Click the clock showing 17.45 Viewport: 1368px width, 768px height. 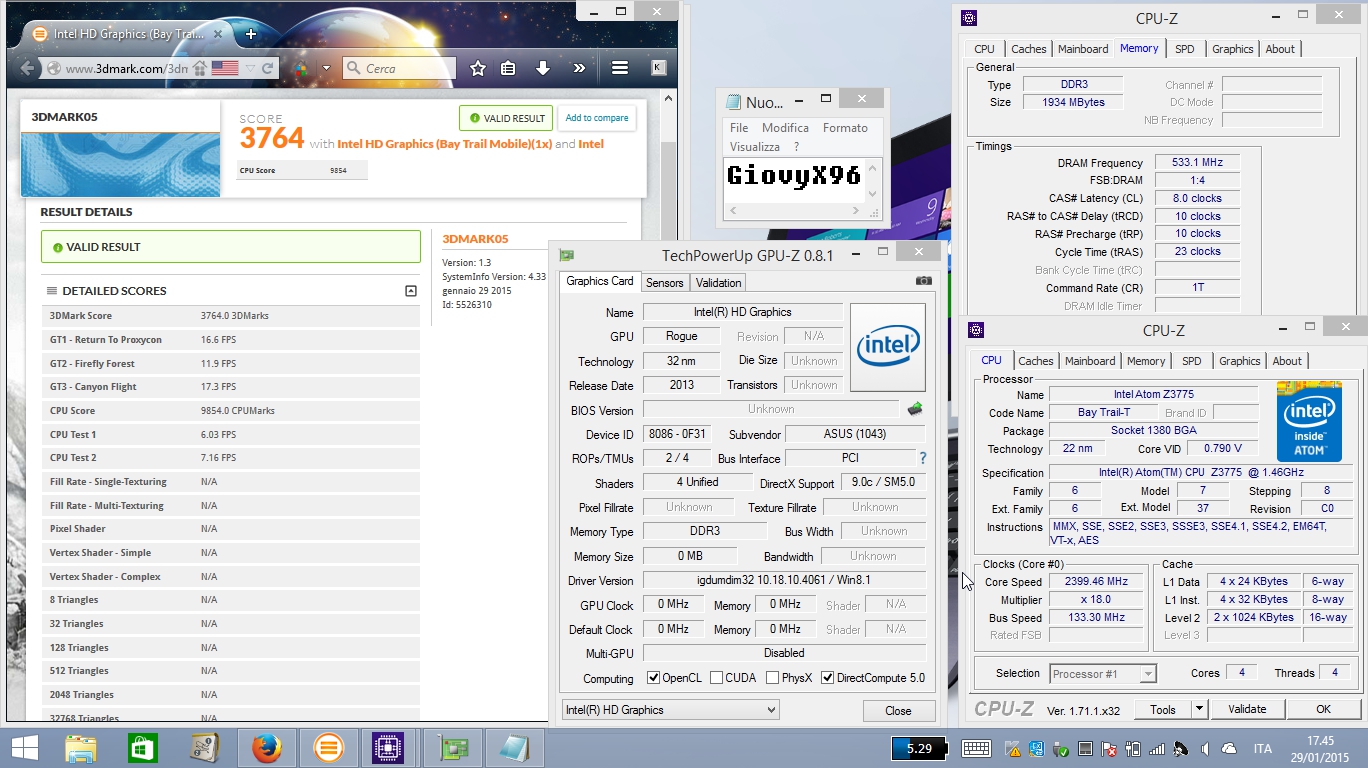click(x=1320, y=741)
